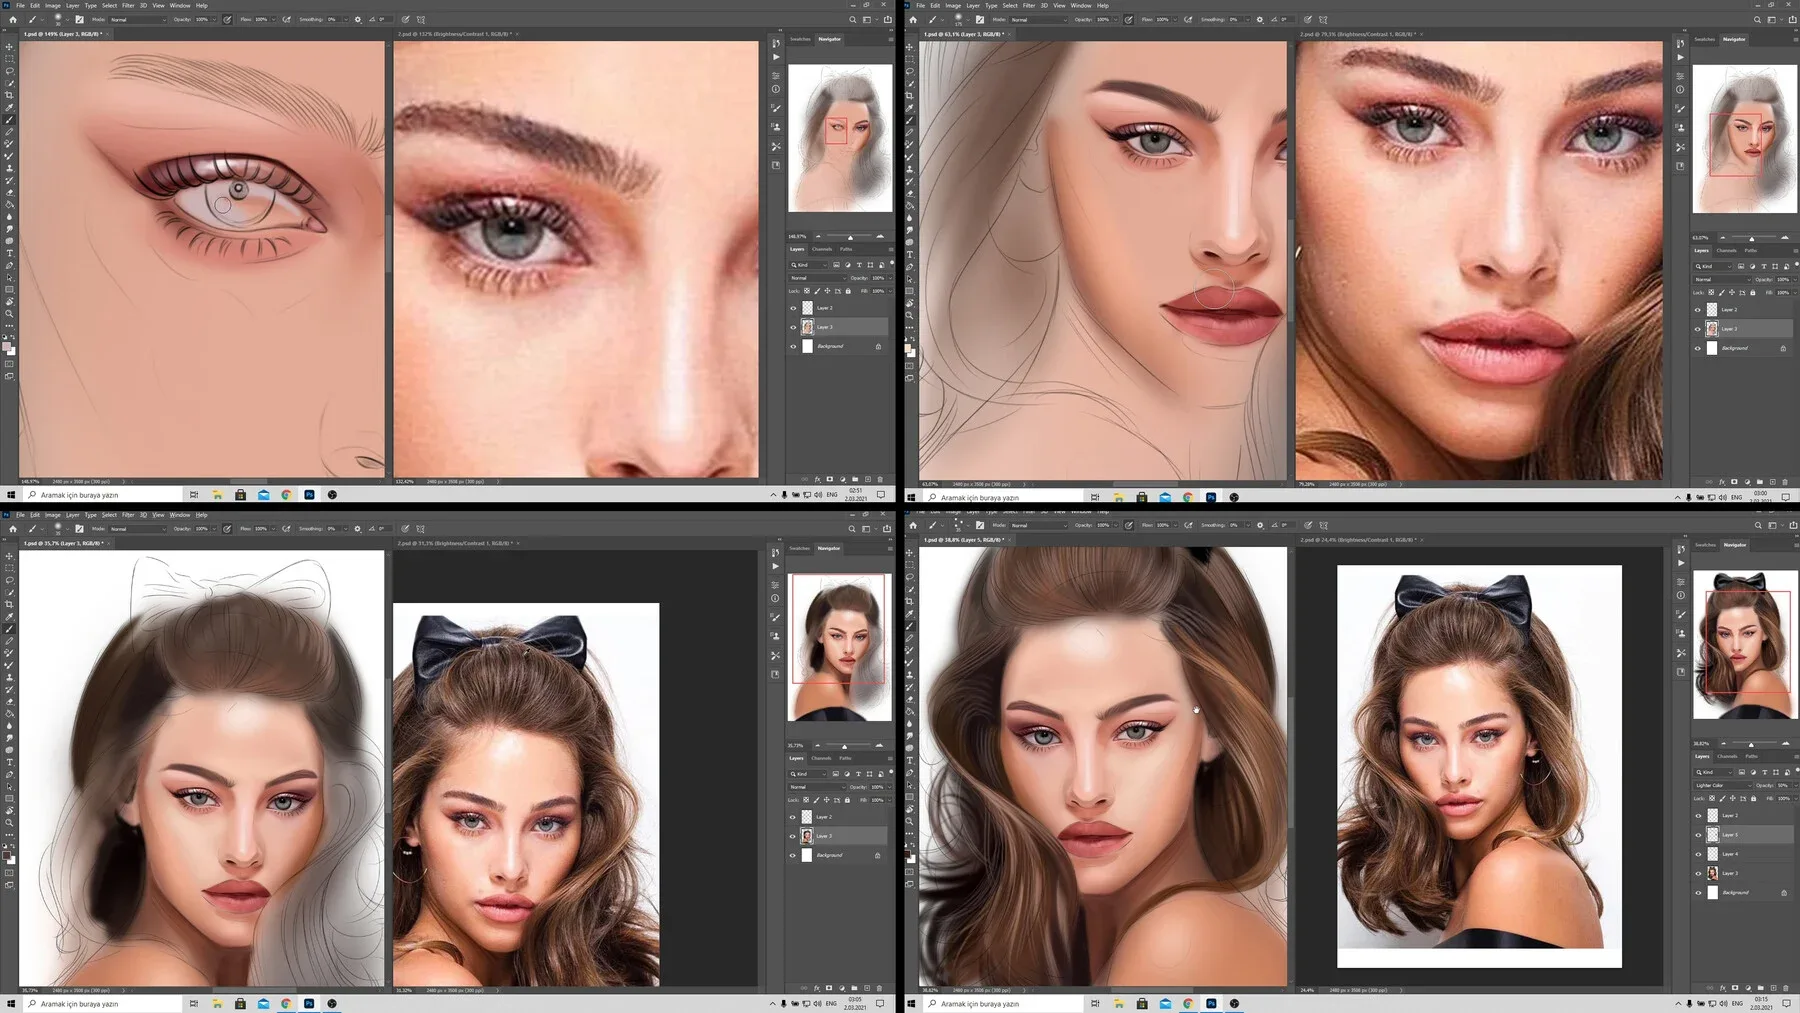The width and height of the screenshot is (1800, 1013).
Task: Hide Layer 3 in the Layers panel
Action: [793, 327]
